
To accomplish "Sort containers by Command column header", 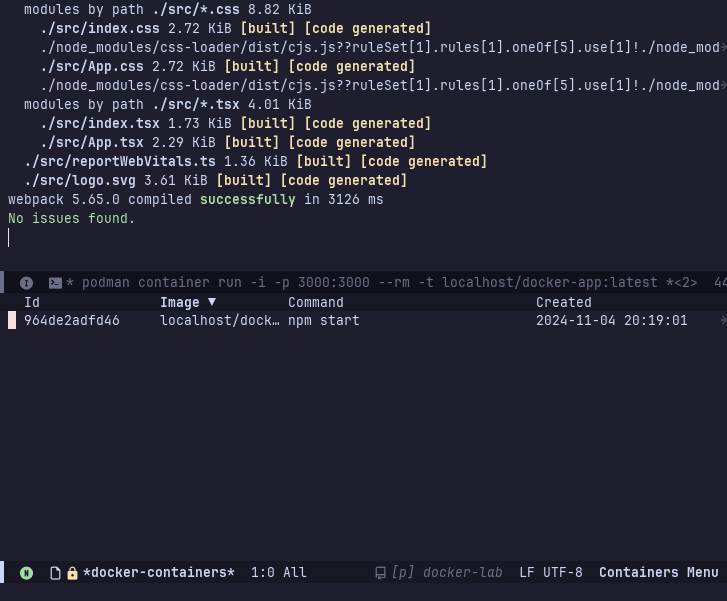I will tap(315, 302).
